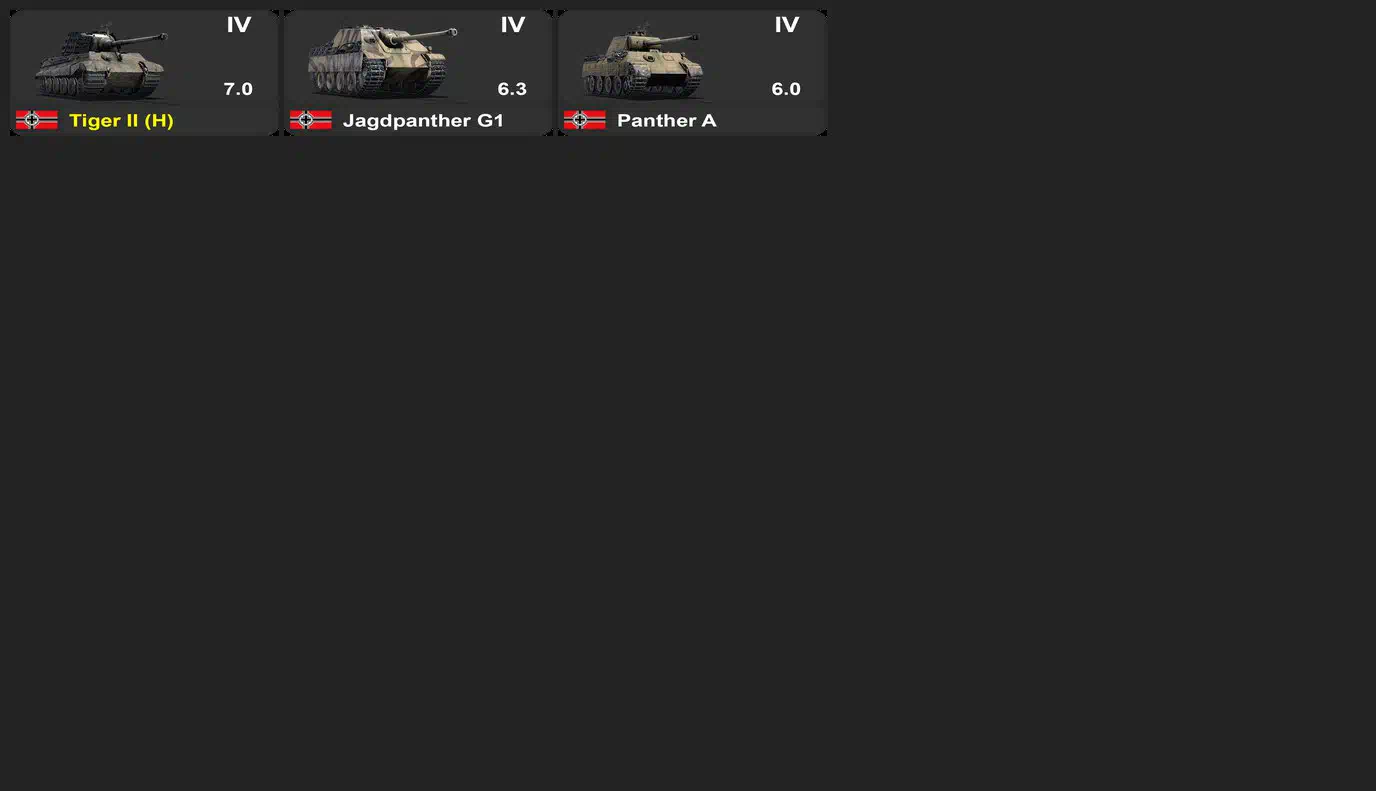Viewport: 1376px width, 791px height.
Task: Click the 6.0 battle rating value
Action: coord(786,89)
